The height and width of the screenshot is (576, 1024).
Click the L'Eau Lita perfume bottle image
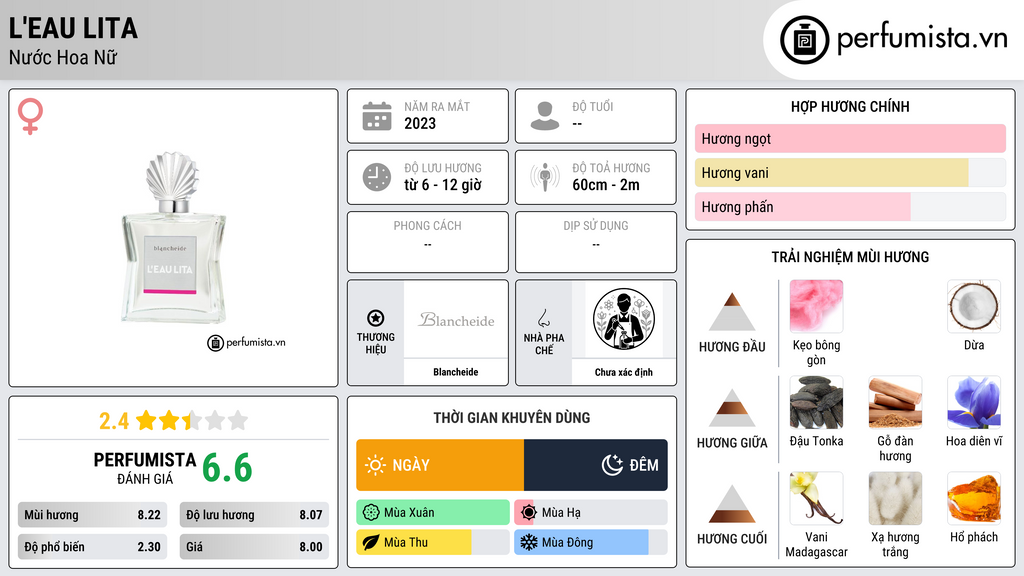pos(173,238)
